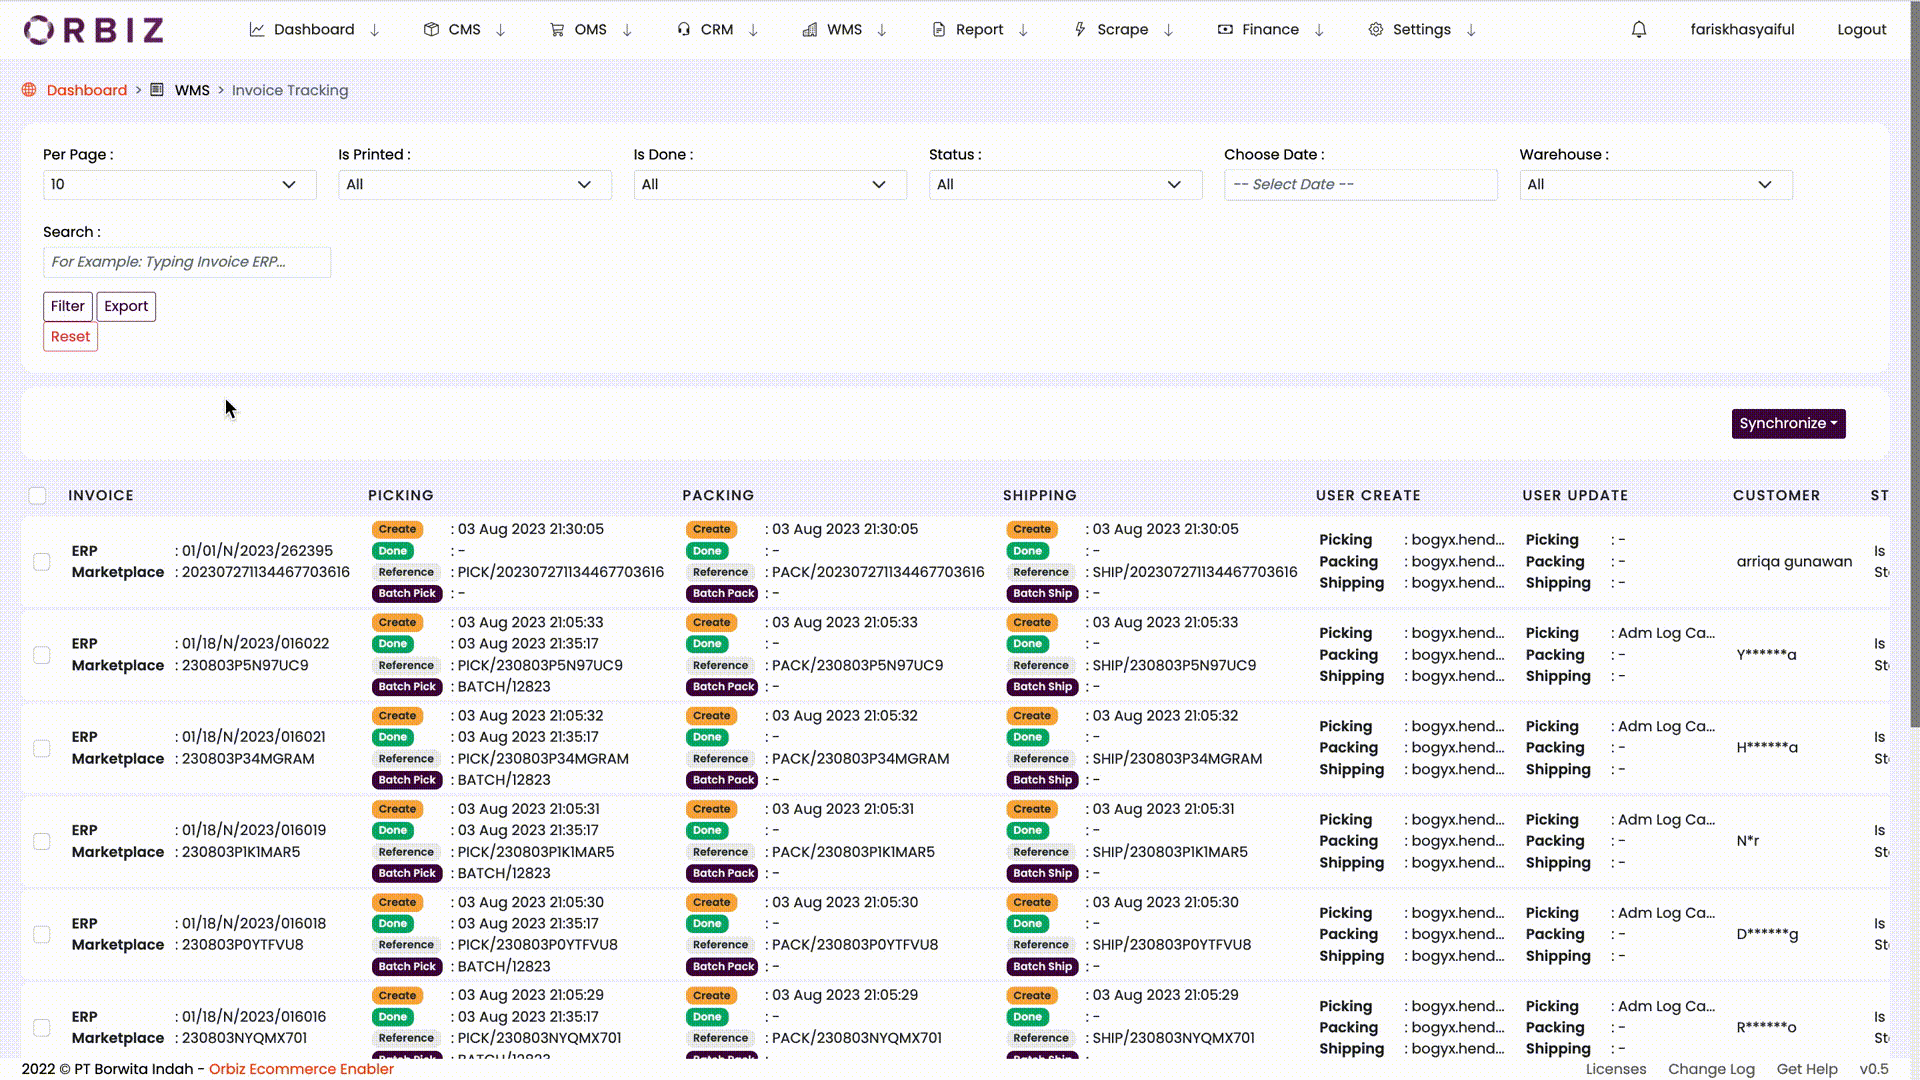Image resolution: width=1920 pixels, height=1080 pixels.
Task: Check the invoice 01/18/N/2023/016019 row
Action: pyautogui.click(x=42, y=841)
